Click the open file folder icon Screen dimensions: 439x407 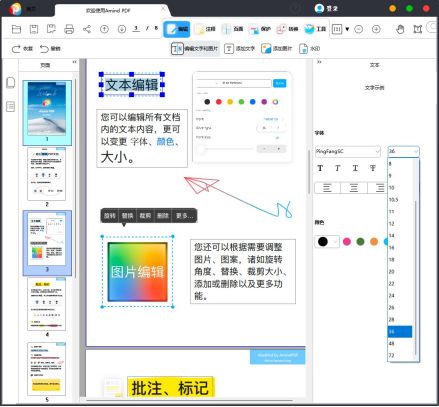coord(16,29)
